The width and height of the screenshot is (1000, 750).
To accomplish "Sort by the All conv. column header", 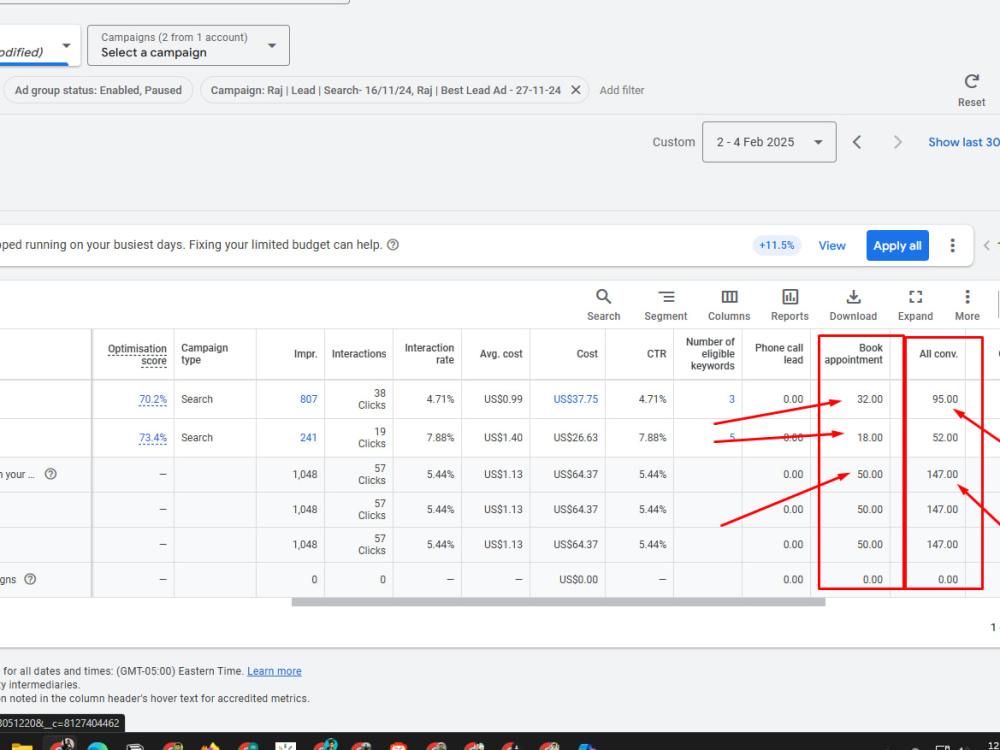I will click(x=938, y=354).
